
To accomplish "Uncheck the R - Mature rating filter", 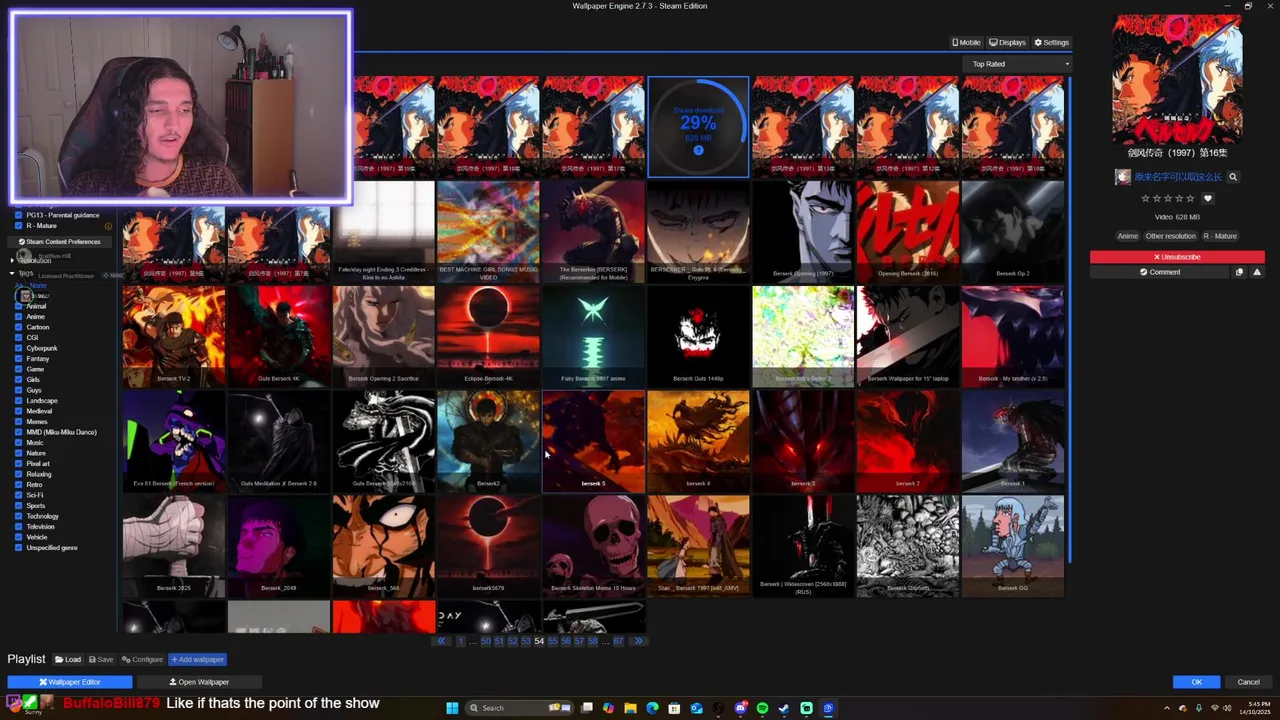I will pyautogui.click(x=18, y=226).
